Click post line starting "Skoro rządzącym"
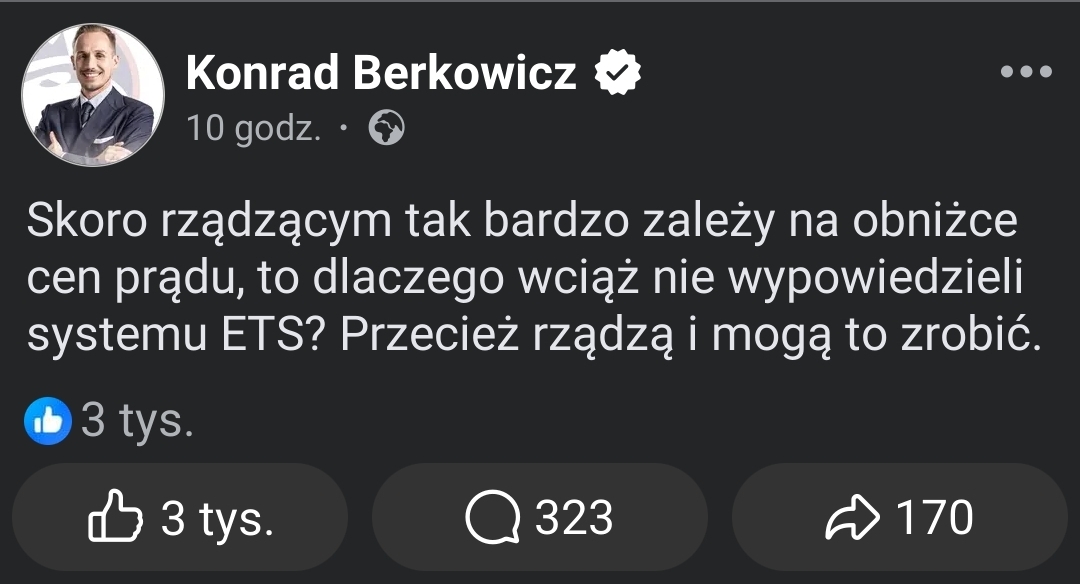Image resolution: width=1080 pixels, height=584 pixels. coord(520,223)
